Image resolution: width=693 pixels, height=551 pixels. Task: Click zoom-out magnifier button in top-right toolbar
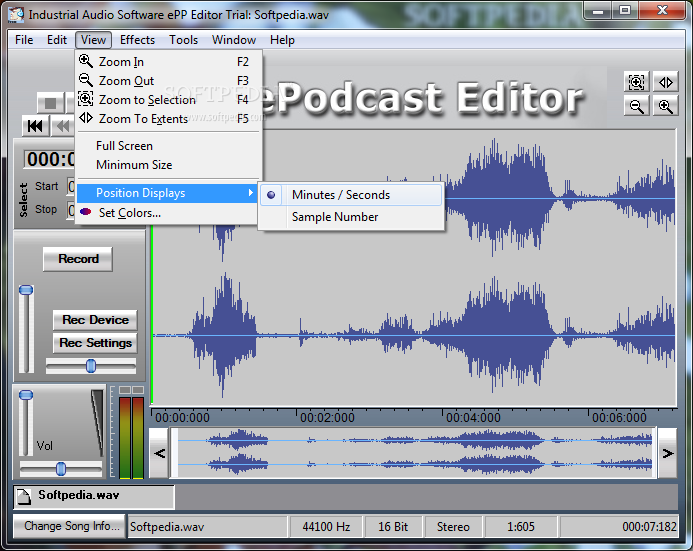click(636, 106)
